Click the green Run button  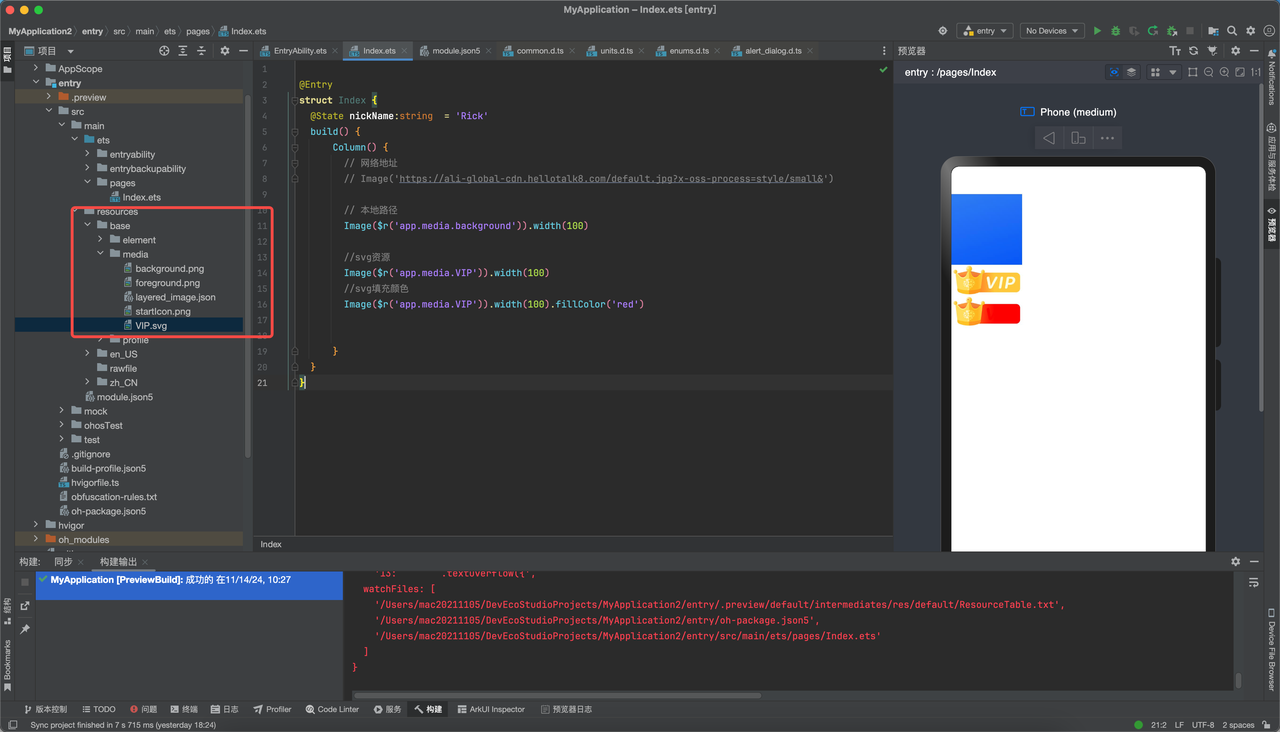pyautogui.click(x=1097, y=31)
